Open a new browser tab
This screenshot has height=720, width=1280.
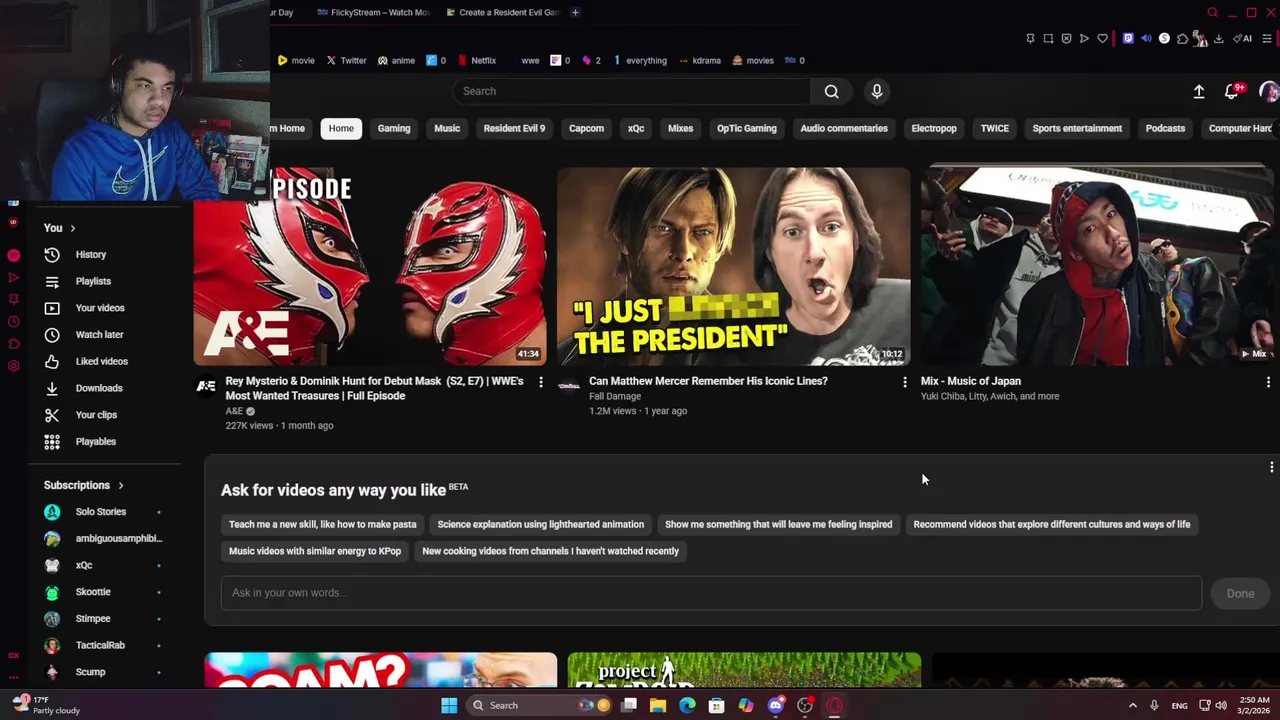tap(575, 12)
